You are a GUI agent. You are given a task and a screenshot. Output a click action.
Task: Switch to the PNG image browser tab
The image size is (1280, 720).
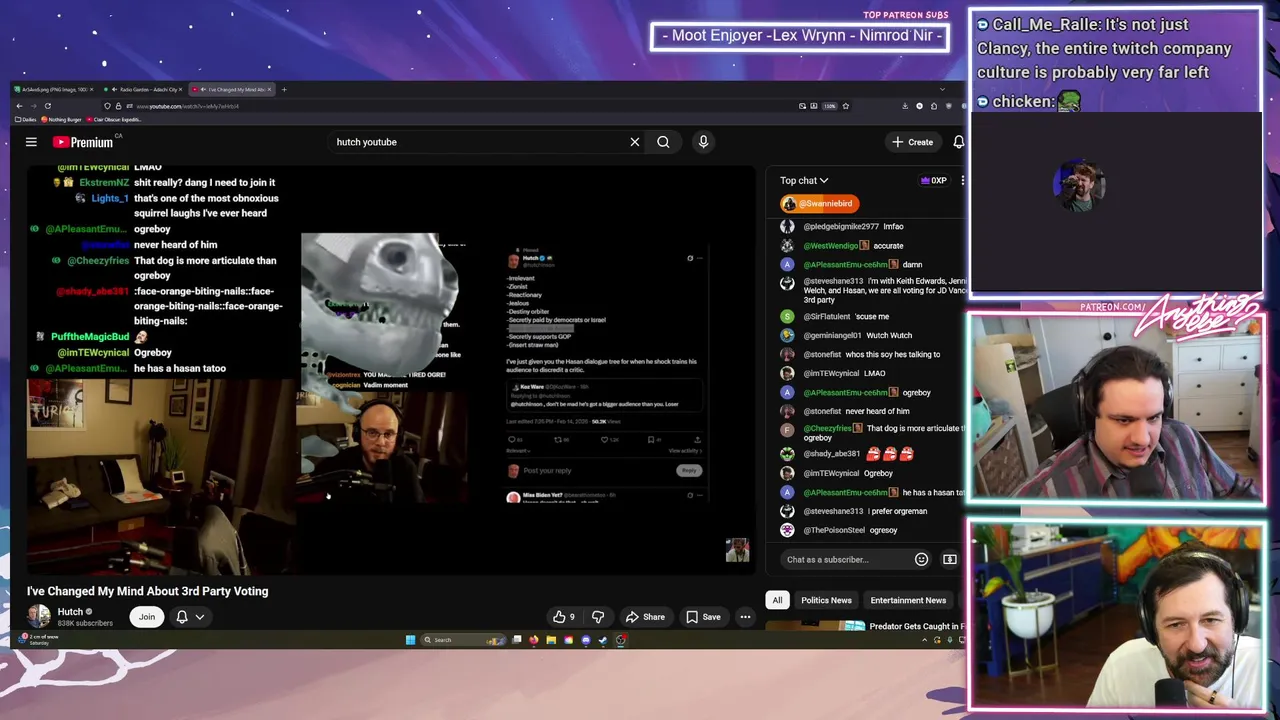tap(53, 90)
